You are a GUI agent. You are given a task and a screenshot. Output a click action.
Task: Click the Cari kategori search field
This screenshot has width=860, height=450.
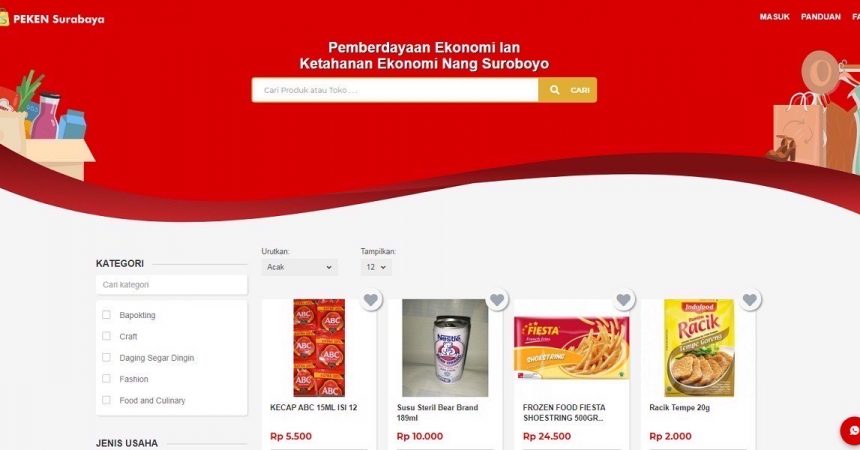coord(172,285)
